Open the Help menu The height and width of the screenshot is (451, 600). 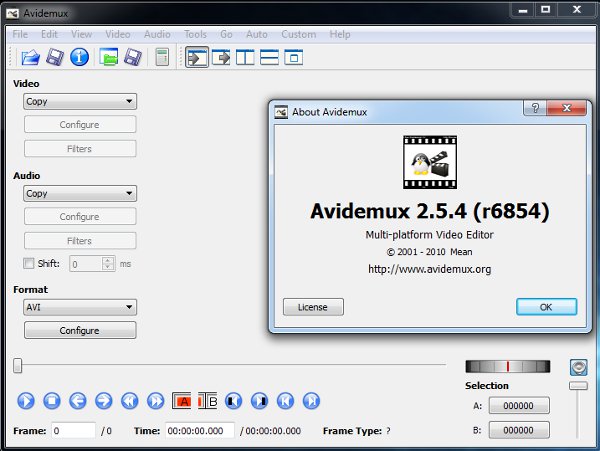(340, 34)
